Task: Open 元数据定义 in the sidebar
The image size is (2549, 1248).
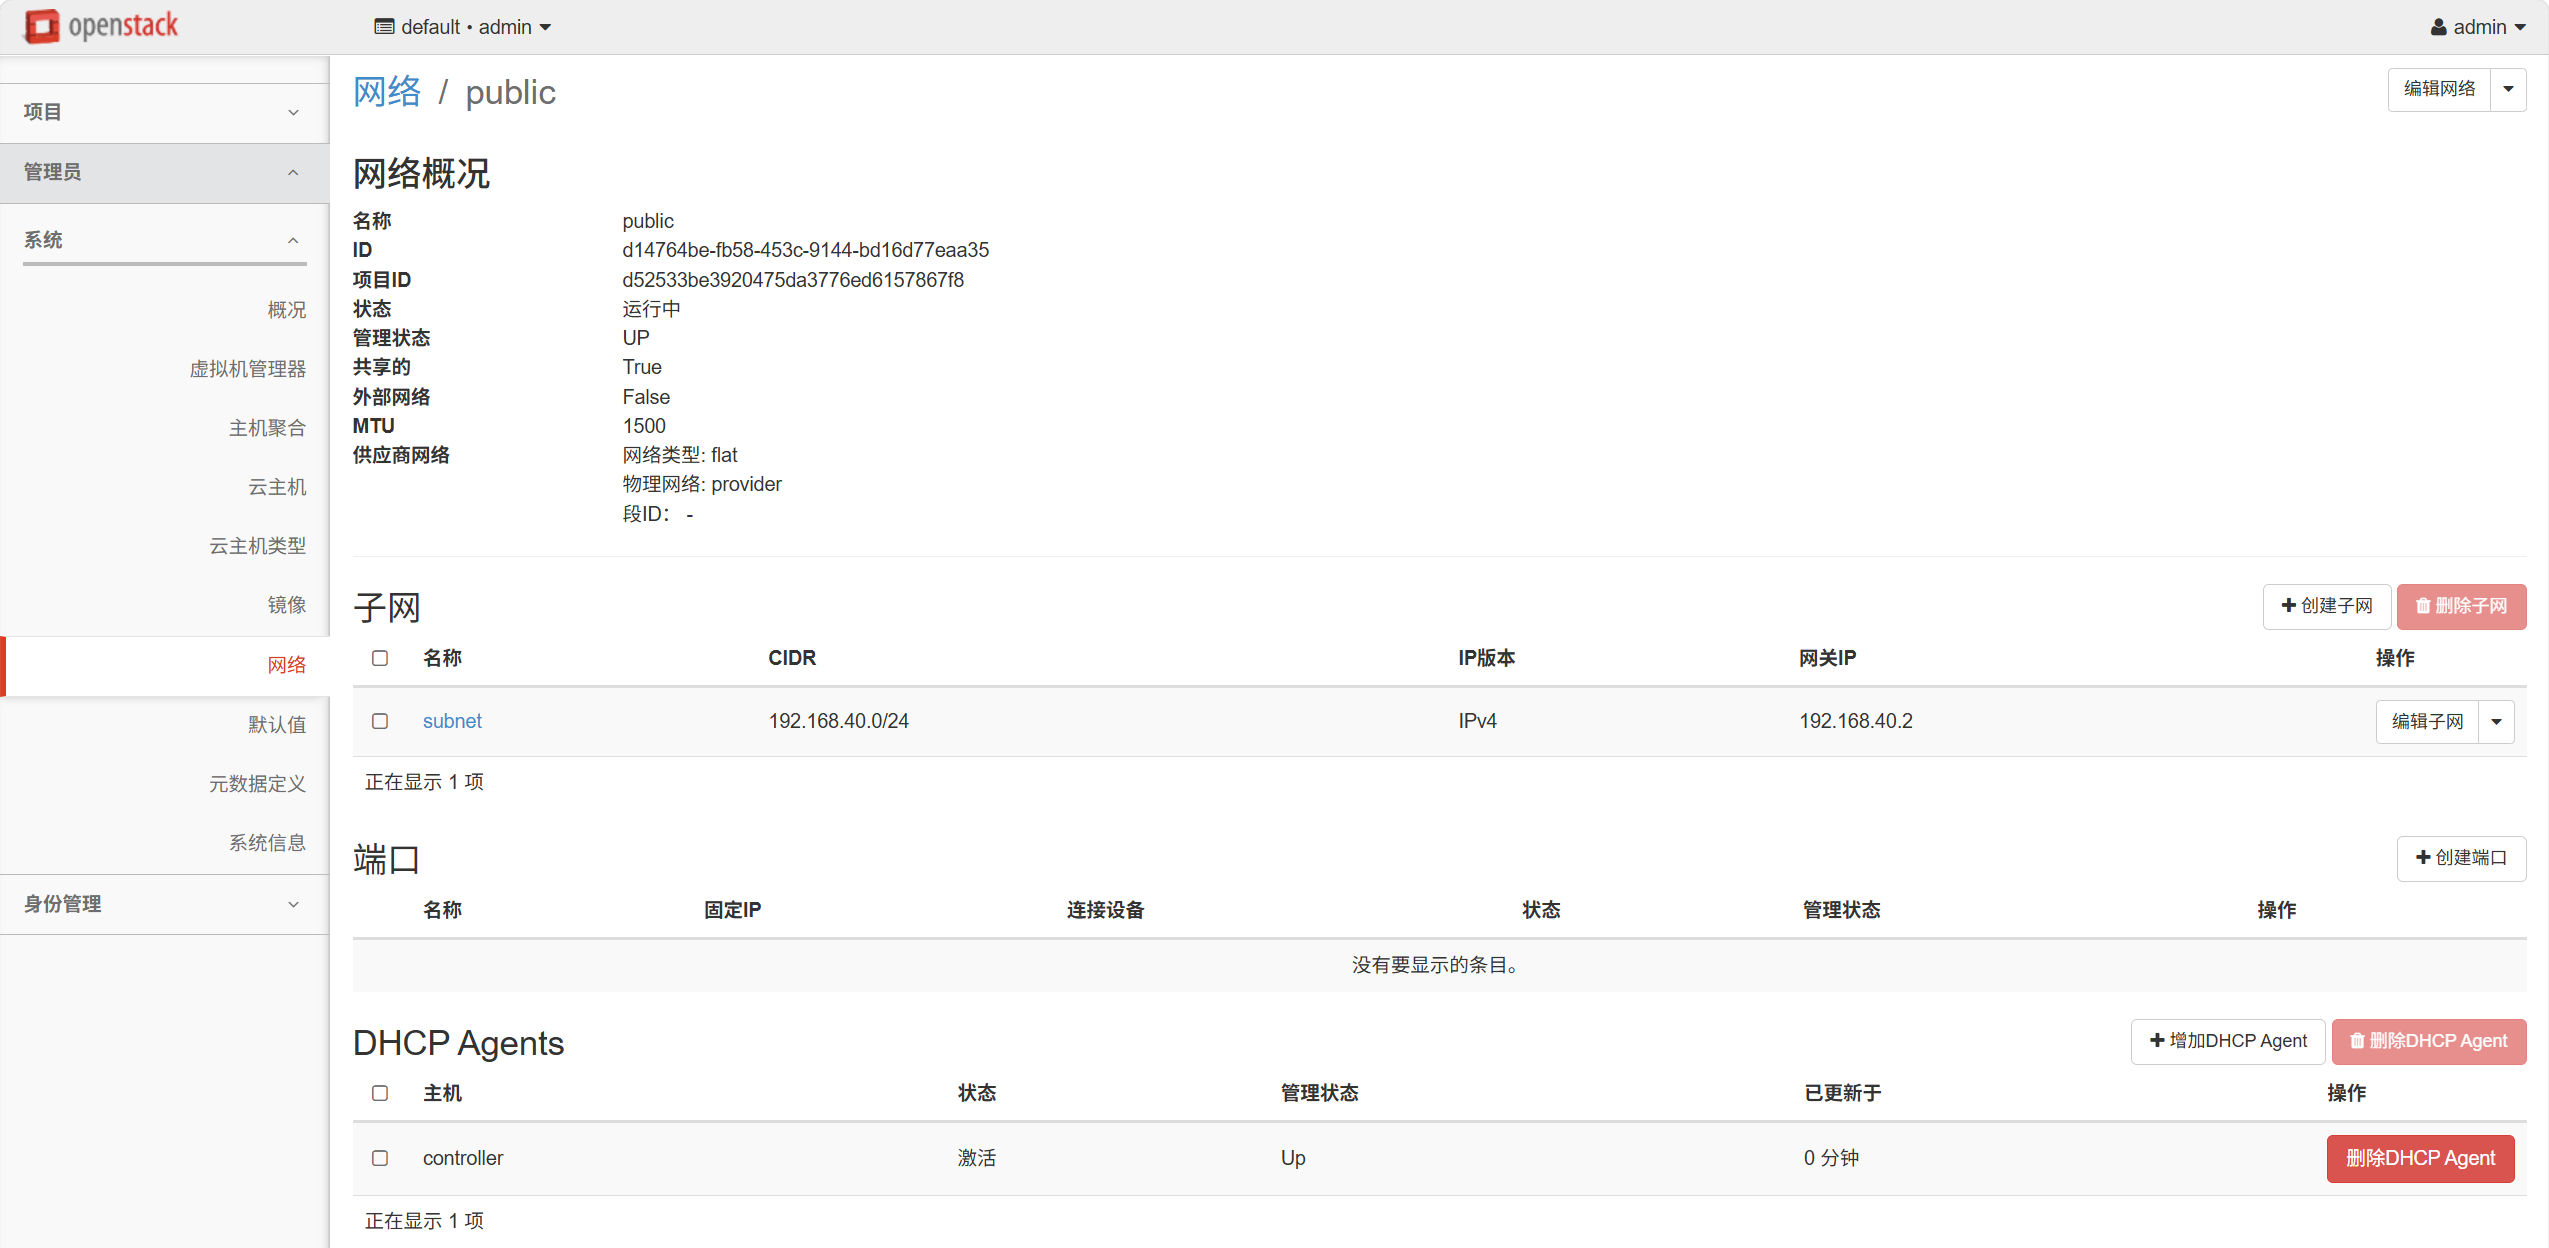Action: tap(258, 783)
